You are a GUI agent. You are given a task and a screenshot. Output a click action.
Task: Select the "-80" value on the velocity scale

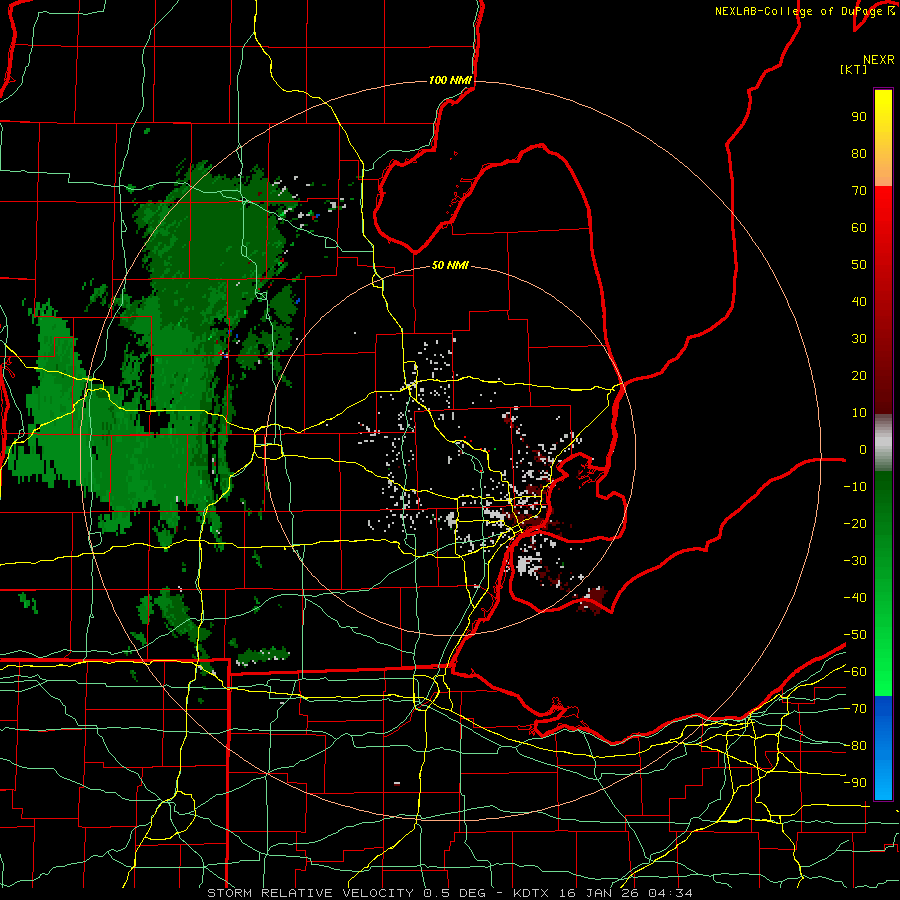coord(855,746)
